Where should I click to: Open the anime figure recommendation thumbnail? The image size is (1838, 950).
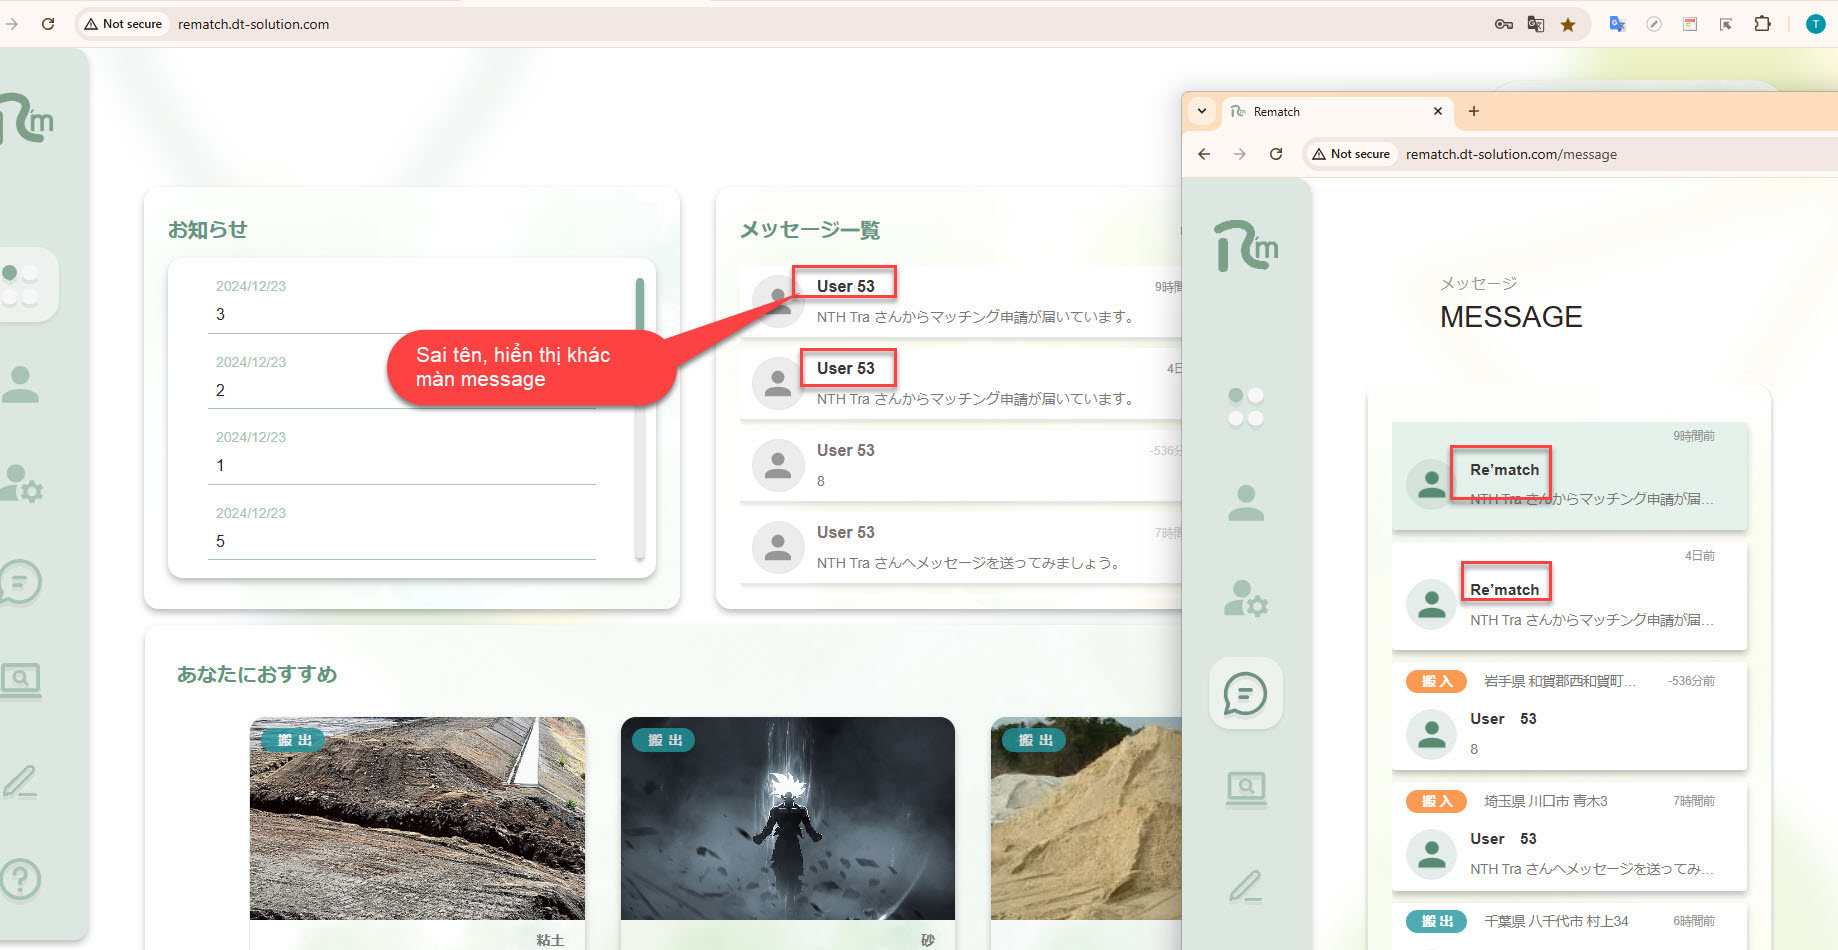click(787, 818)
